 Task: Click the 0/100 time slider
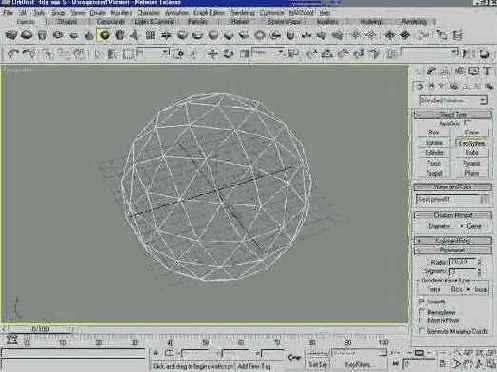40,329
